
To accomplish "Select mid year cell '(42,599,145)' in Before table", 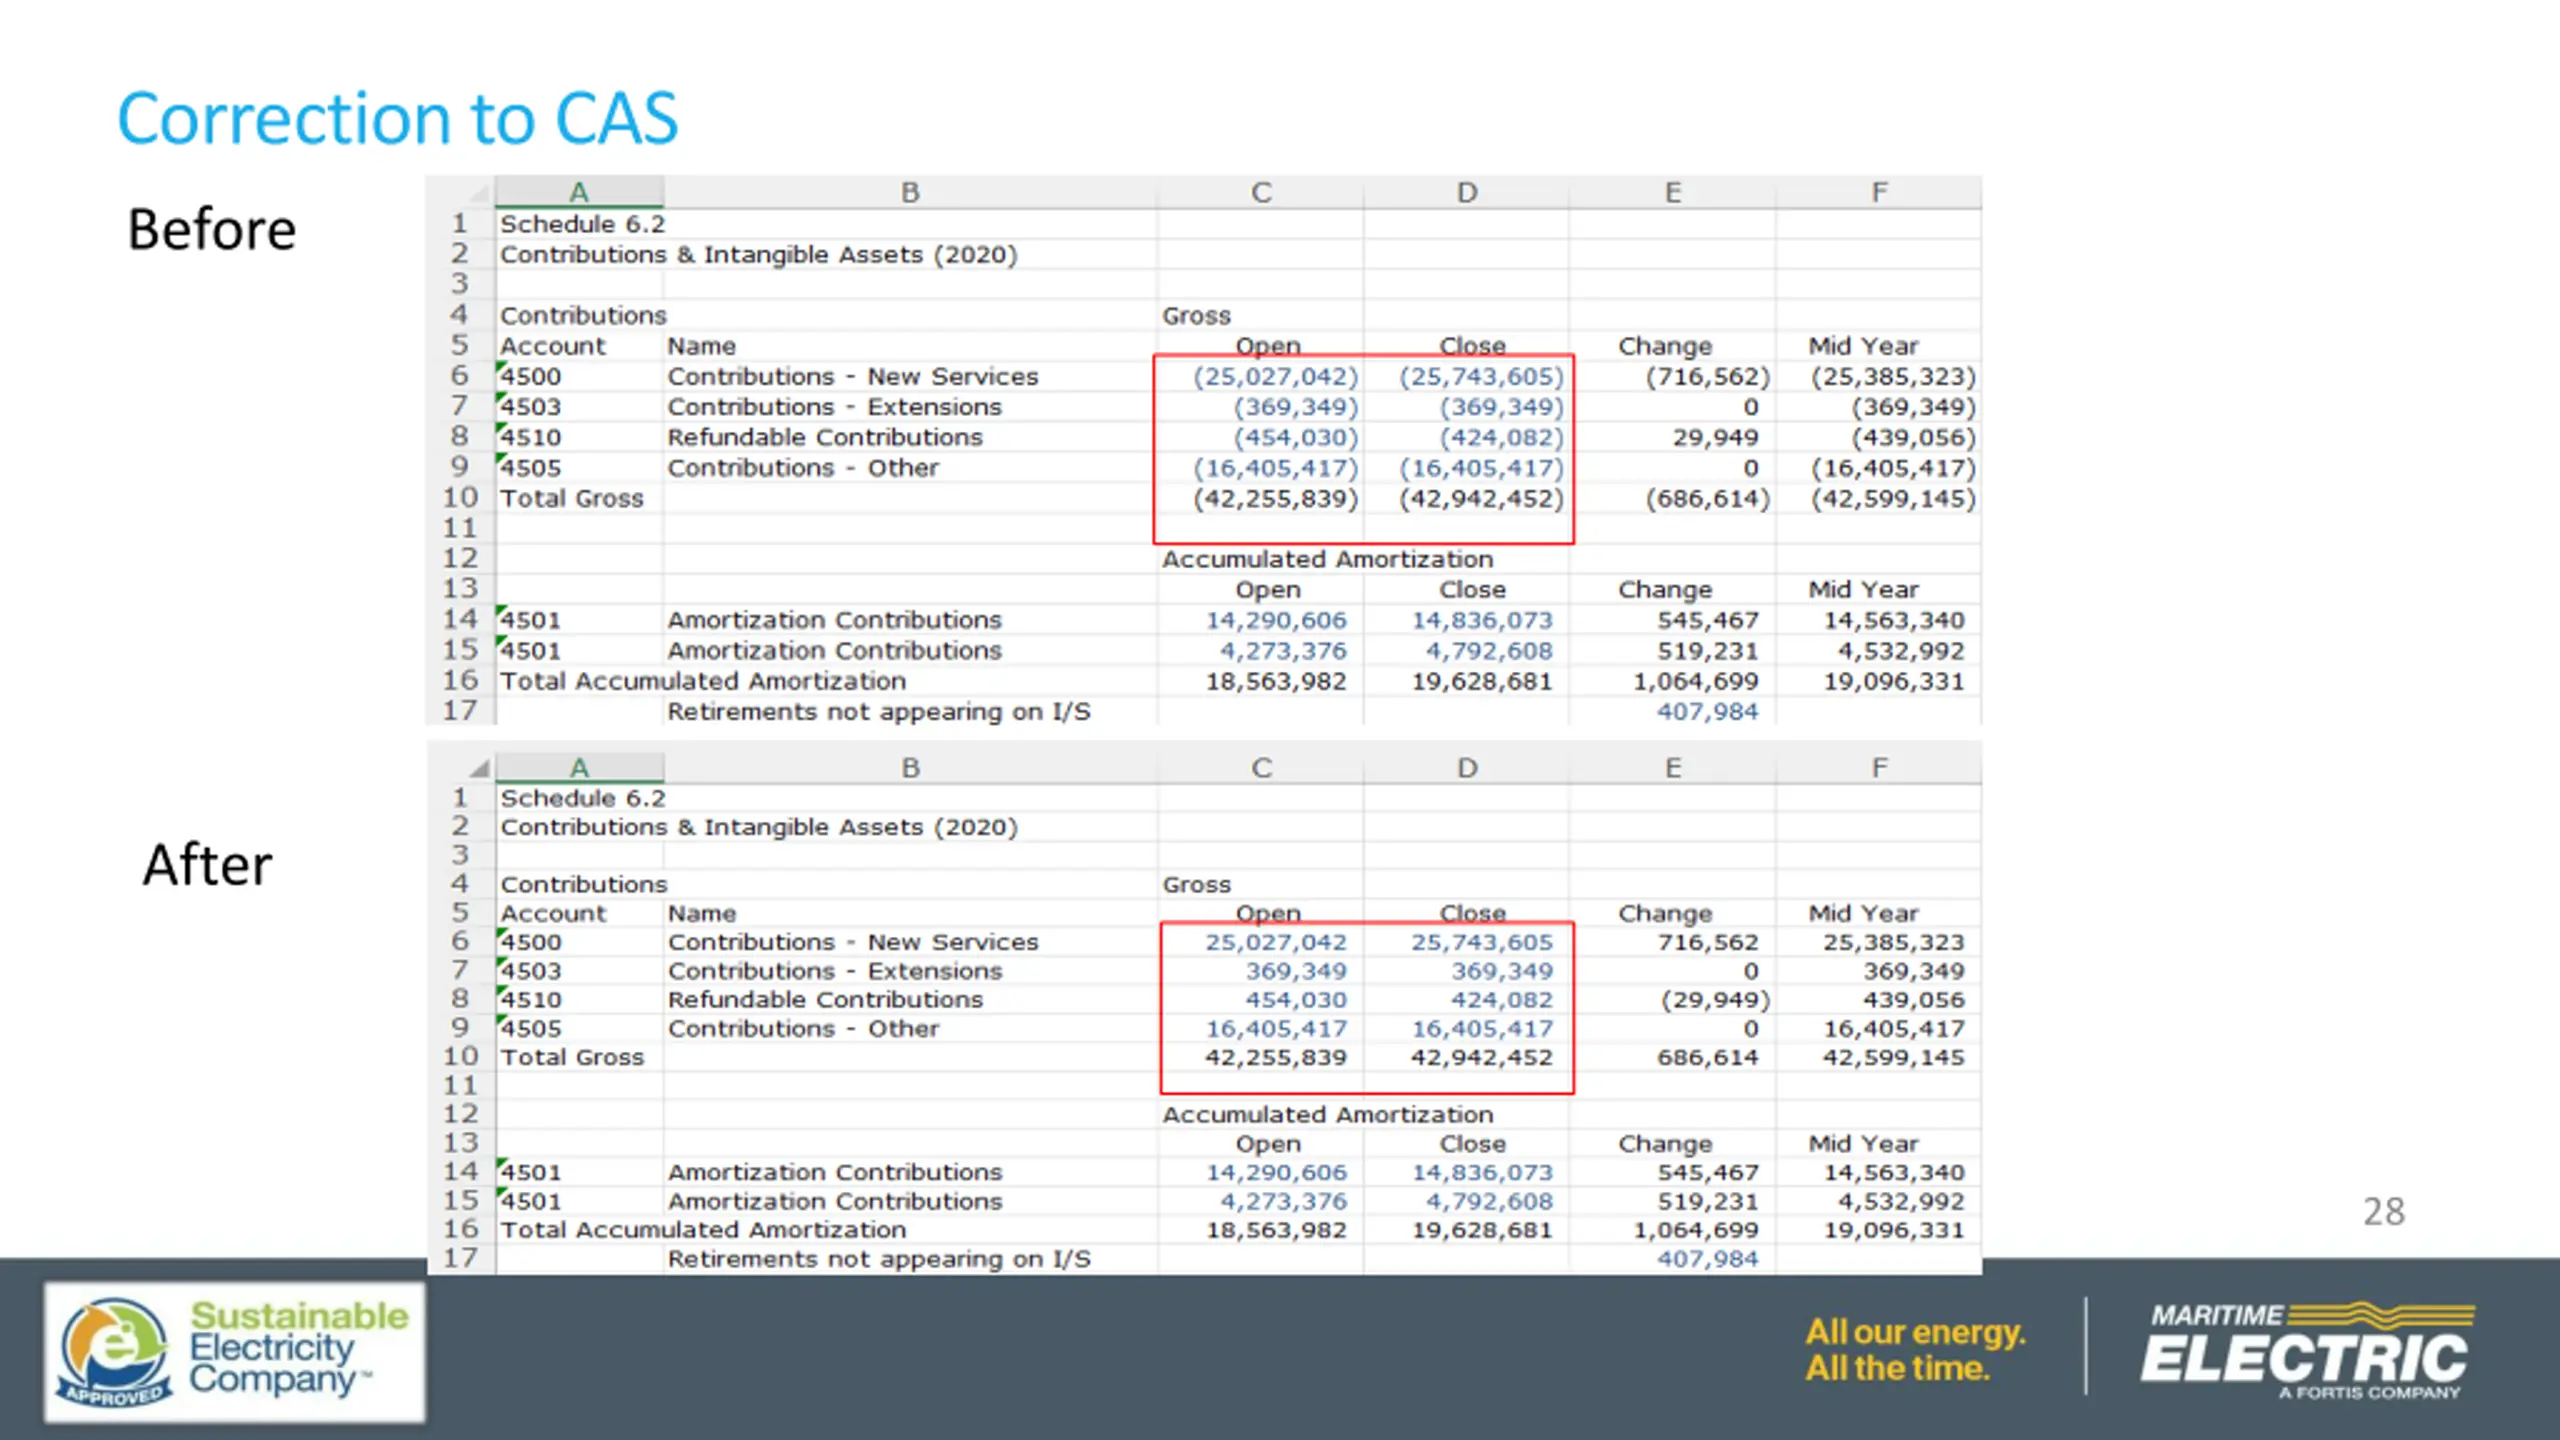I will [1893, 499].
